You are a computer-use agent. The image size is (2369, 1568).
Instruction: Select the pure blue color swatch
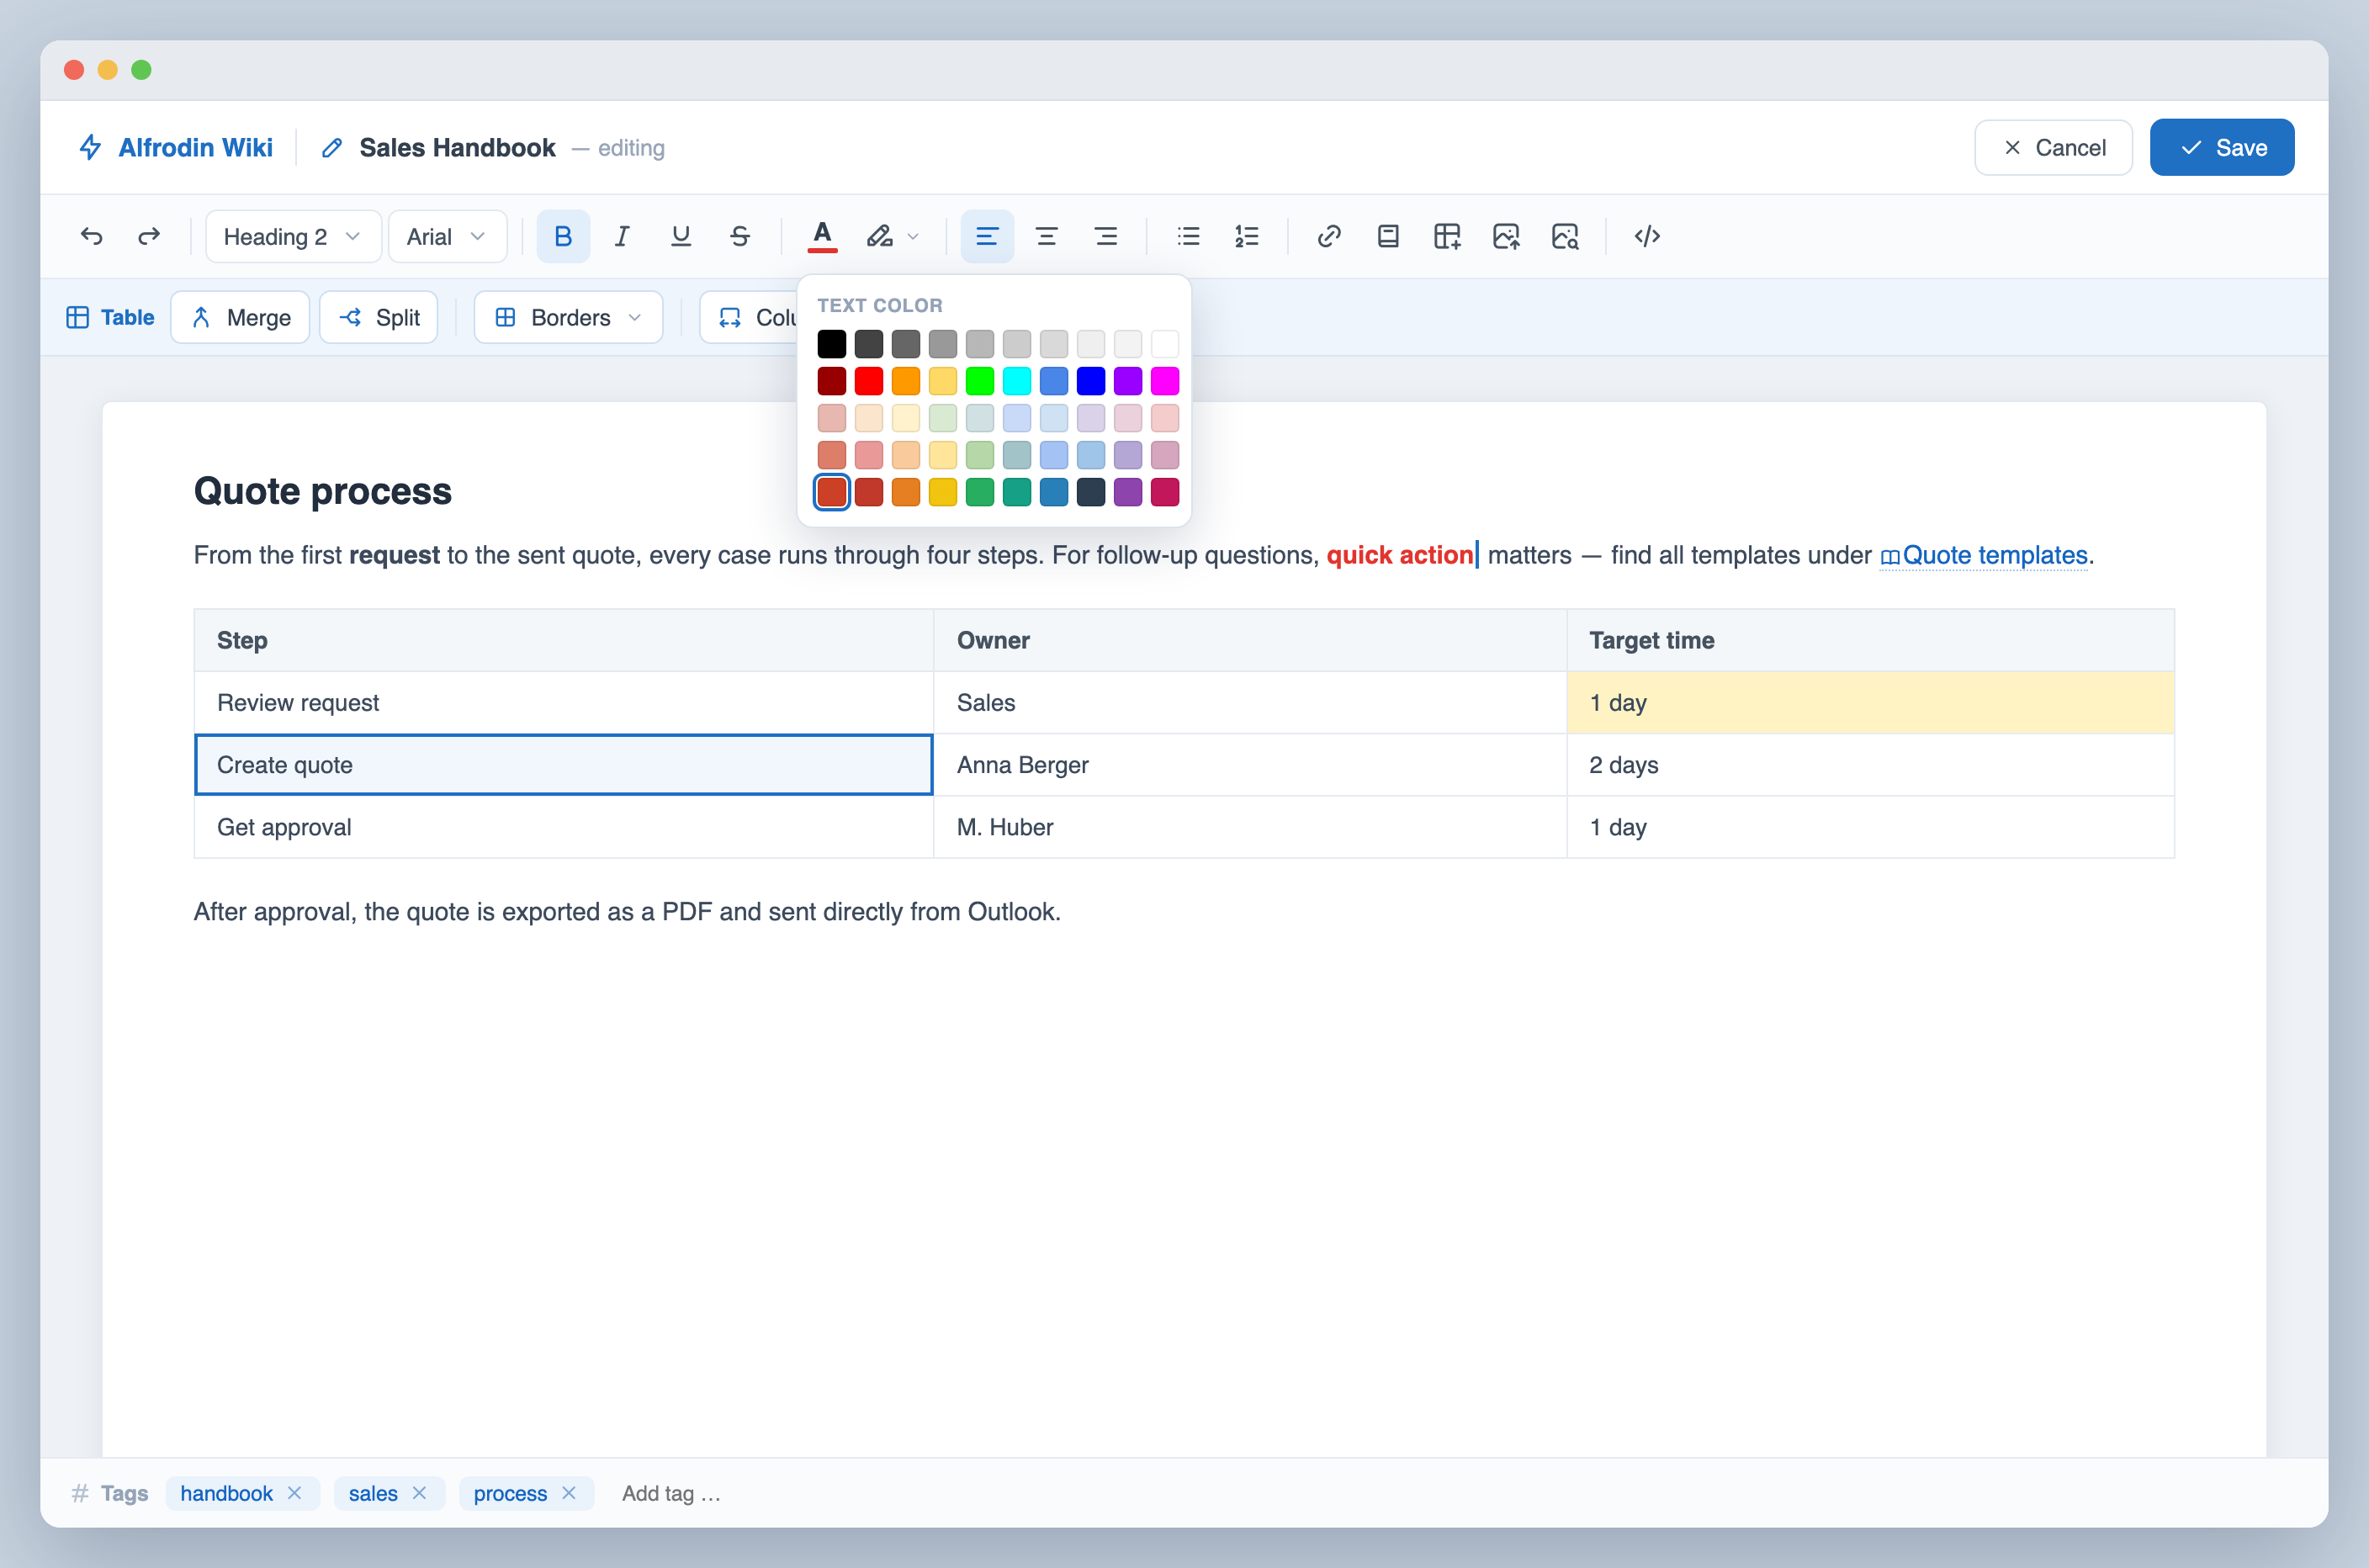pyautogui.click(x=1090, y=381)
